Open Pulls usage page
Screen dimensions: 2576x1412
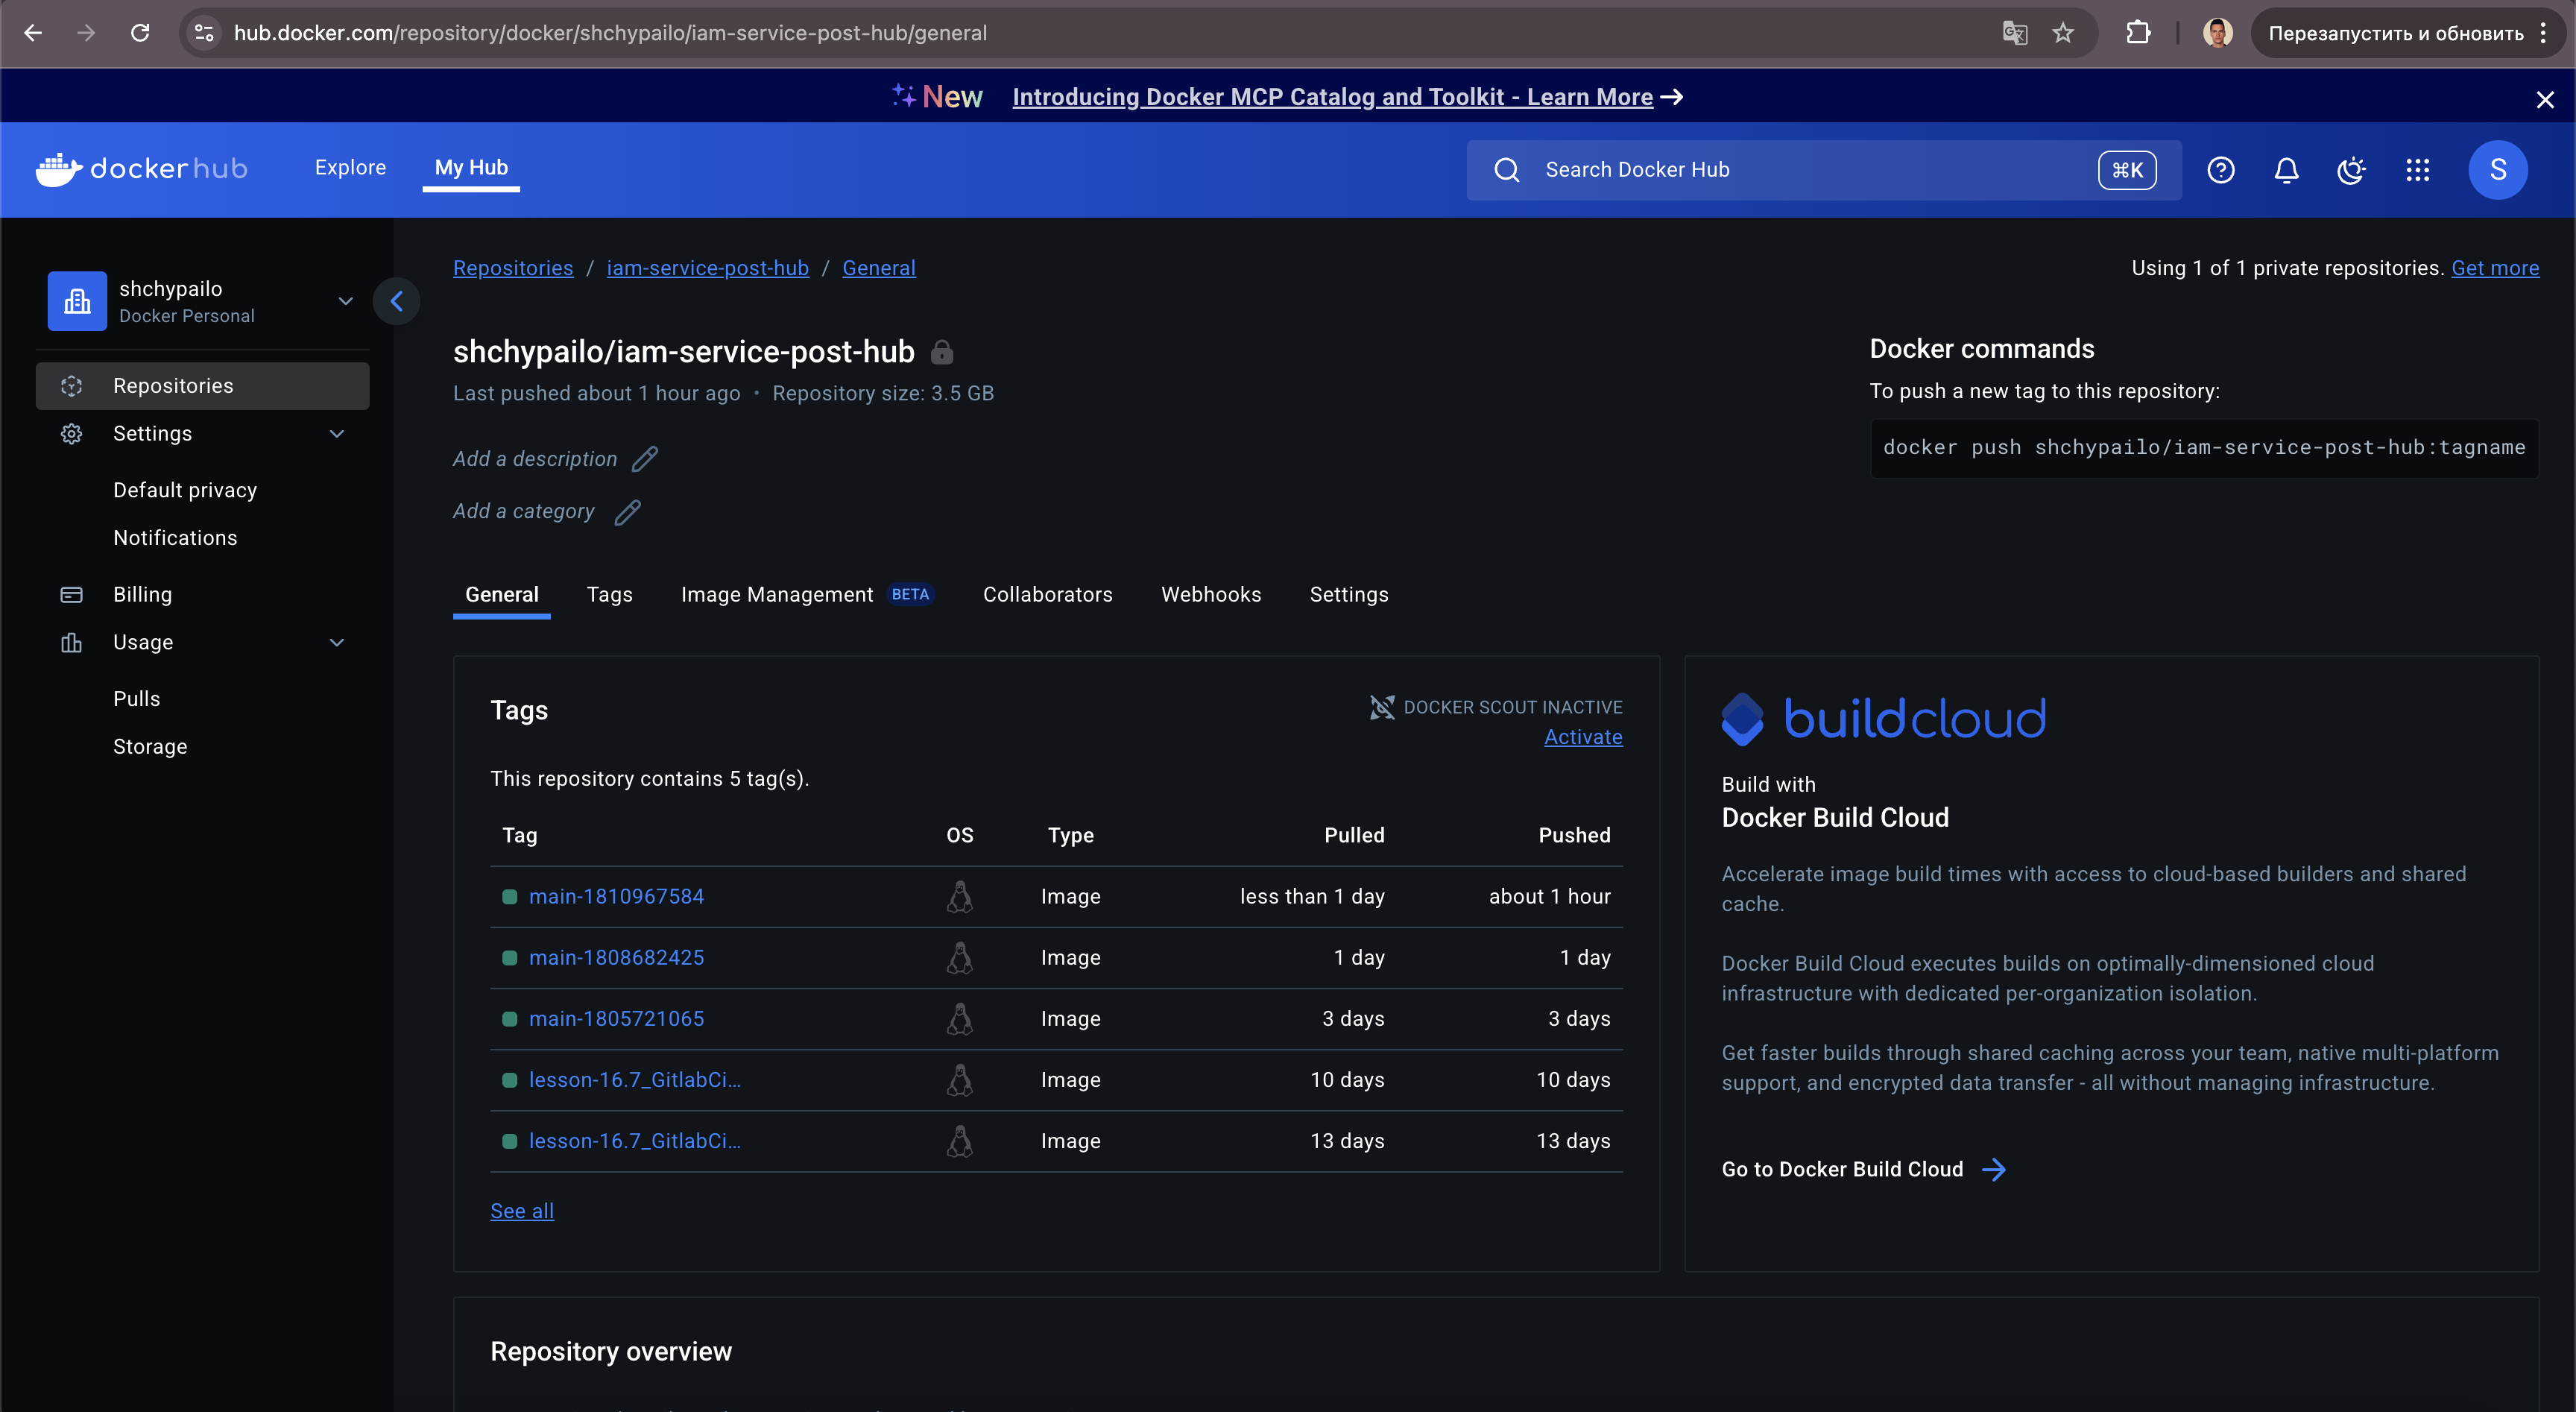(137, 699)
